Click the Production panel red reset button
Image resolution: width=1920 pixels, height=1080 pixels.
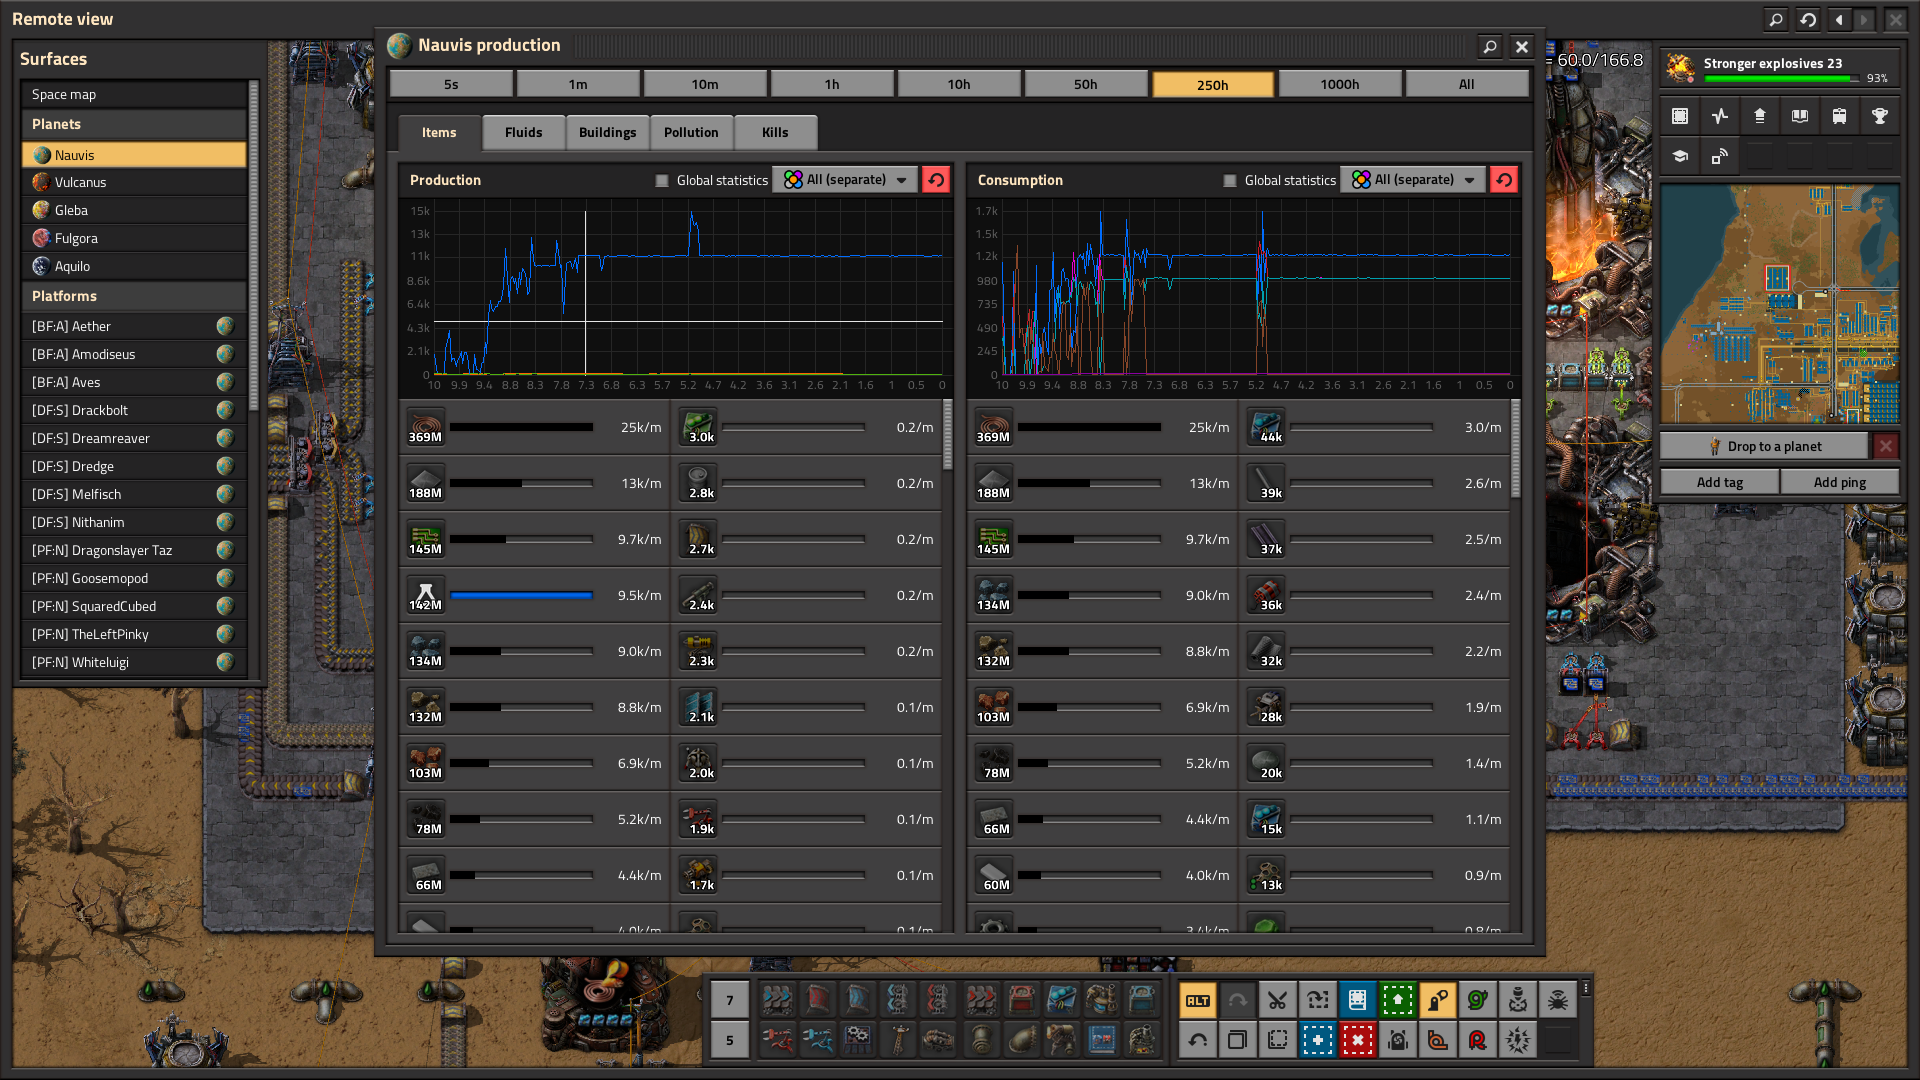pyautogui.click(x=936, y=180)
